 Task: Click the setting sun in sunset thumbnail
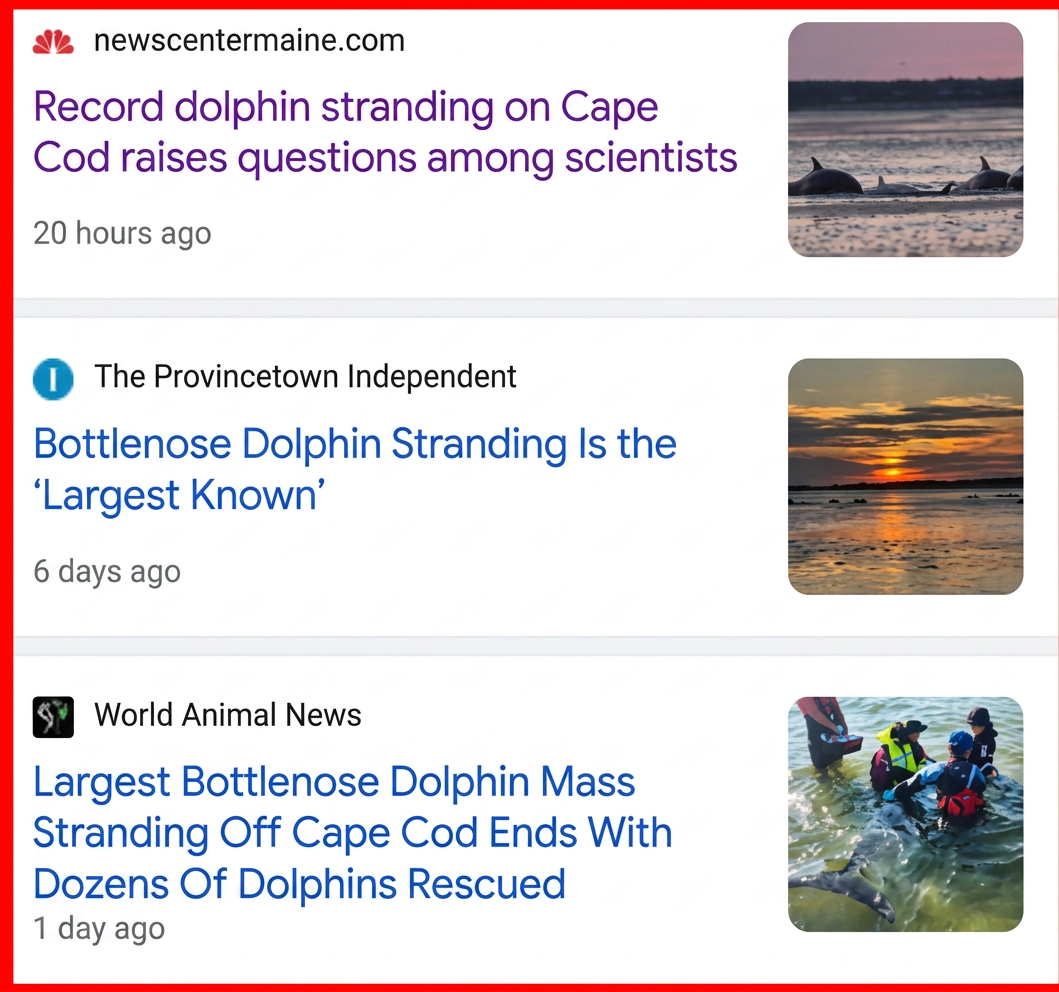892,472
